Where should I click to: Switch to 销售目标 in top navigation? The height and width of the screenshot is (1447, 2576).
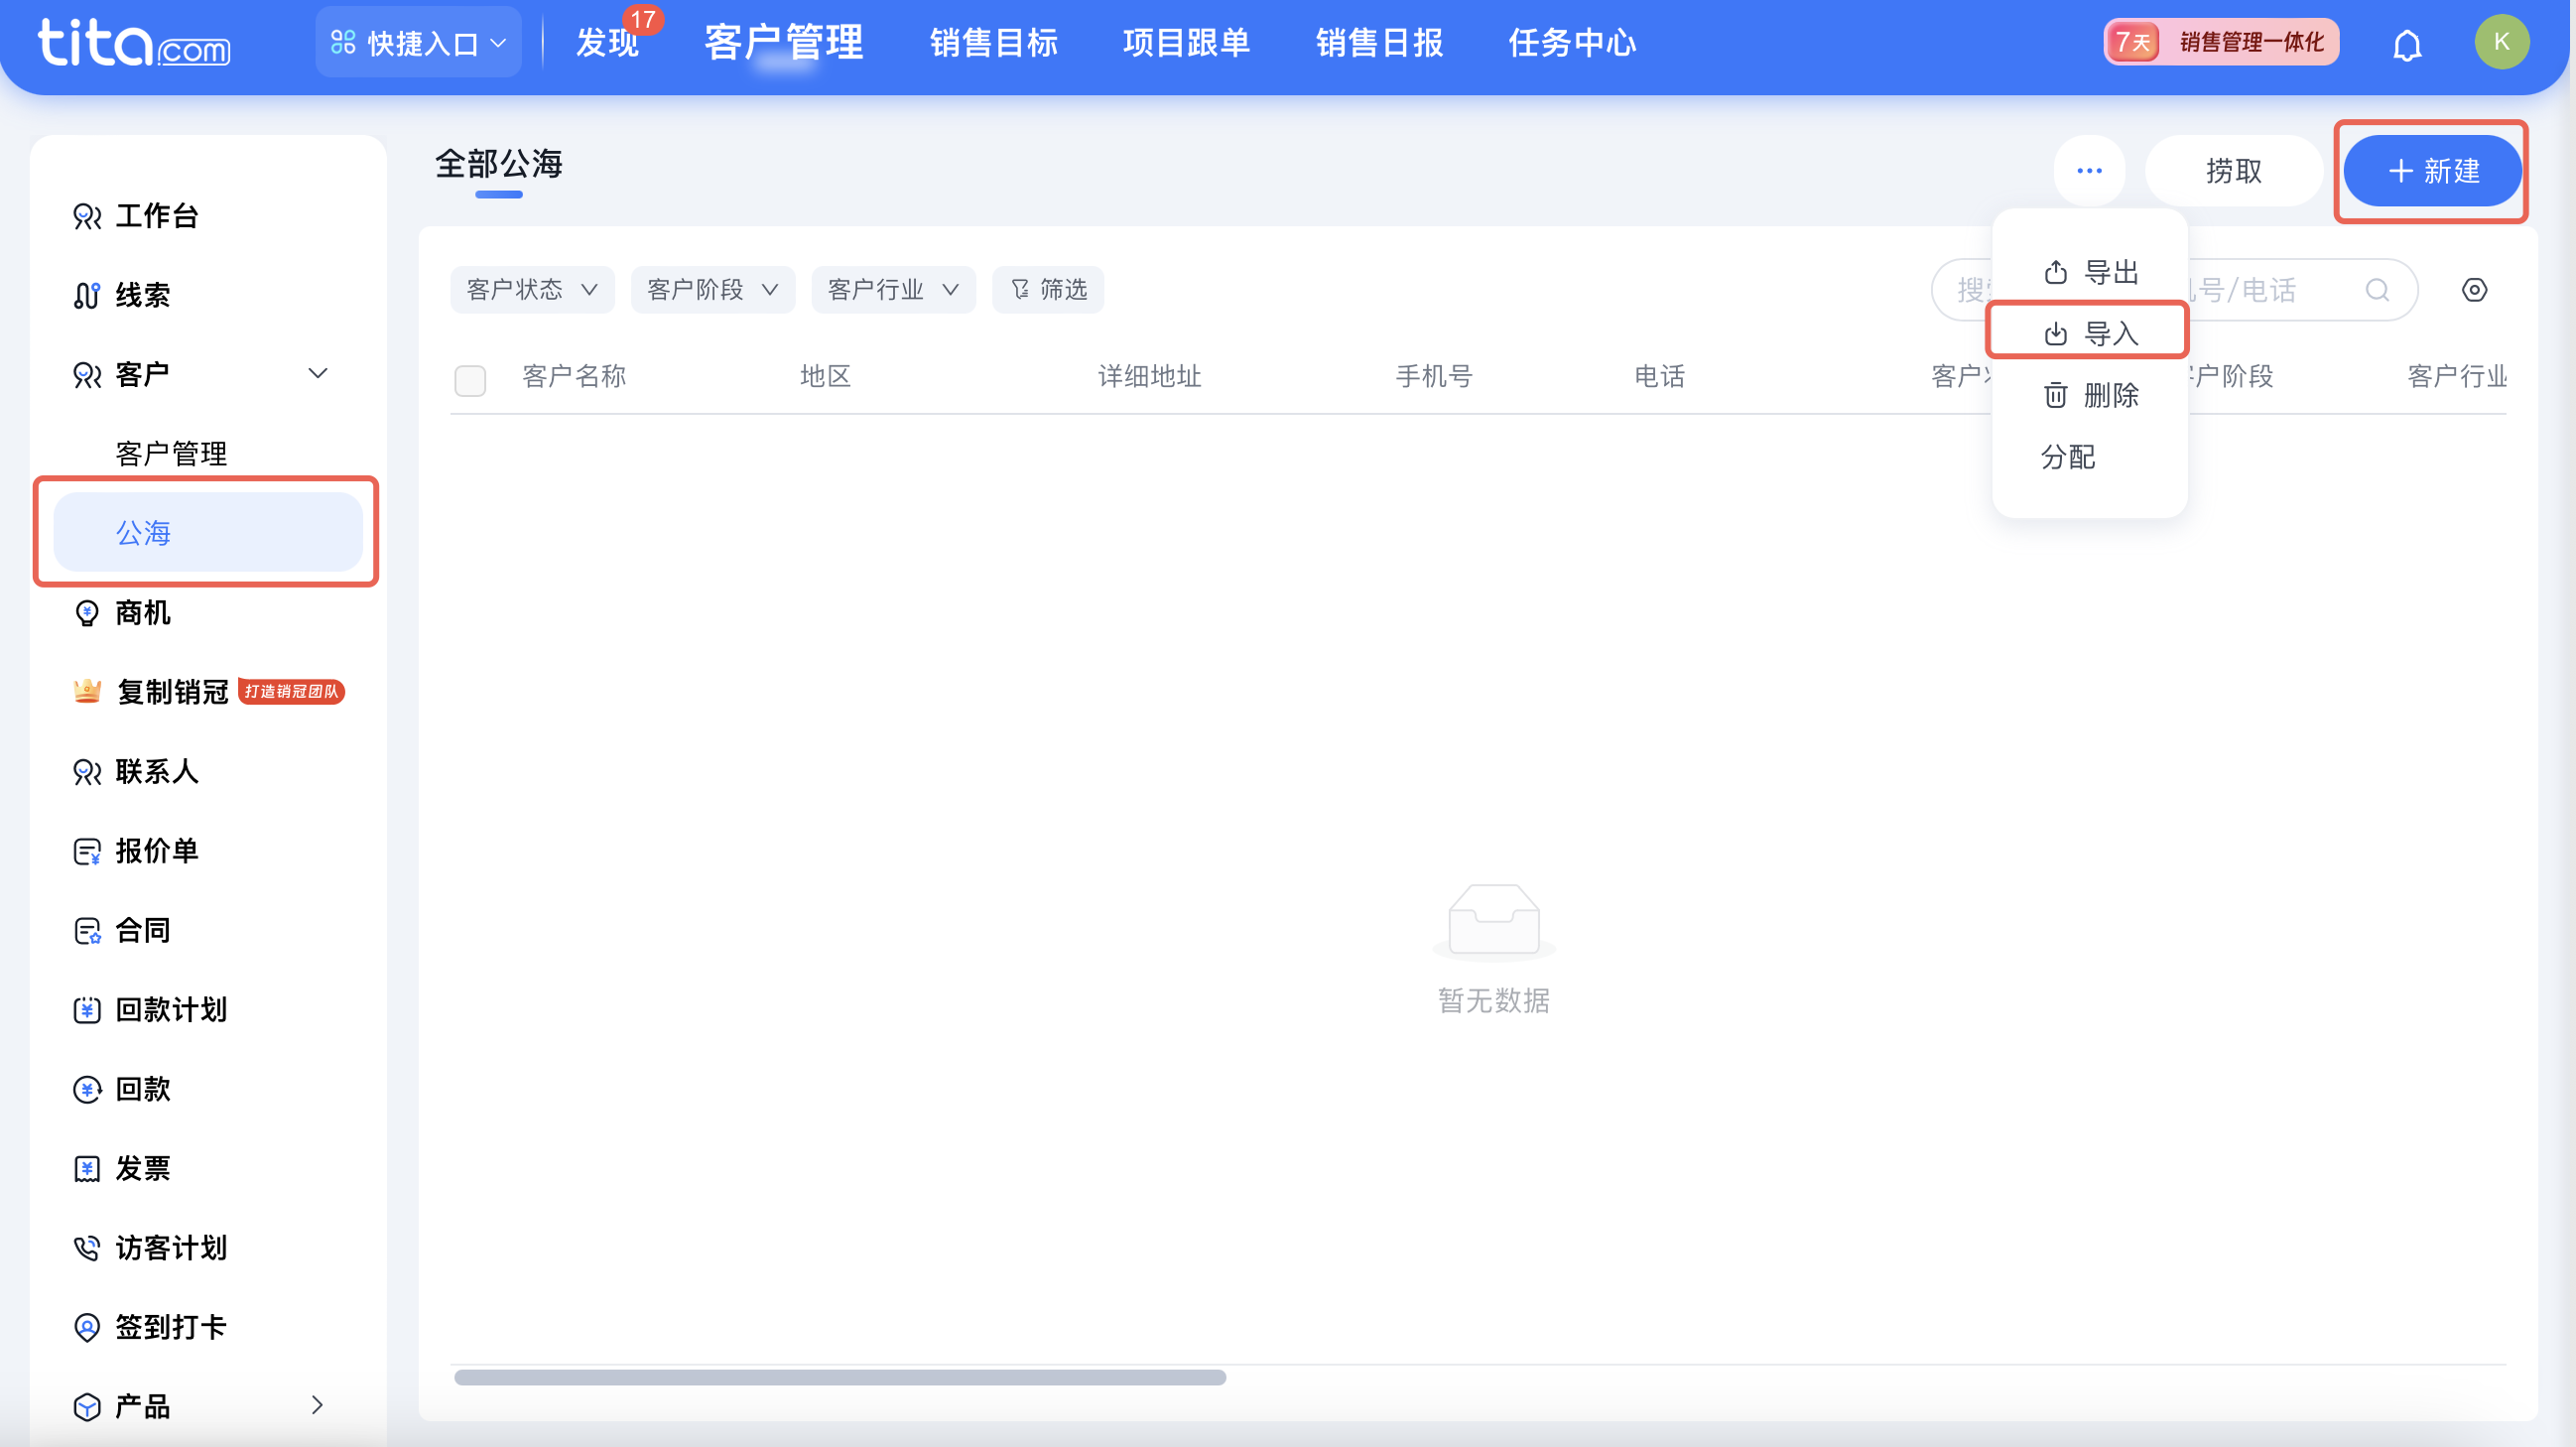click(x=993, y=43)
